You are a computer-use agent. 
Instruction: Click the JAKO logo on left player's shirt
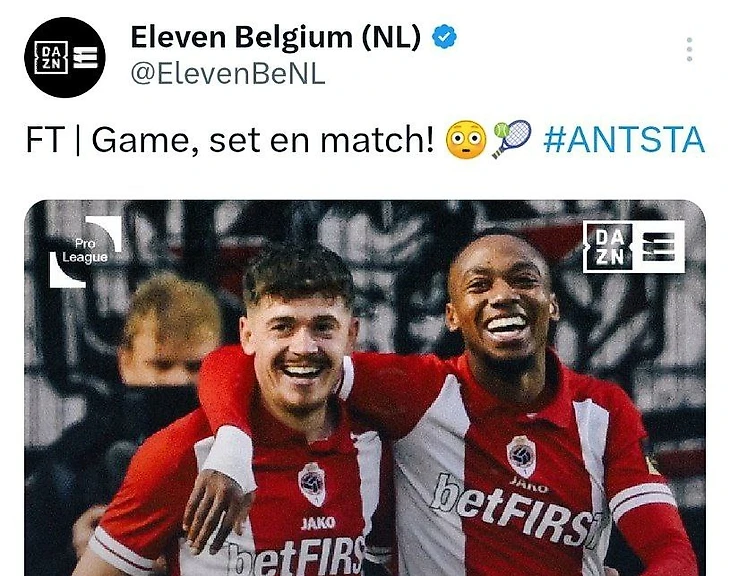[x=318, y=523]
